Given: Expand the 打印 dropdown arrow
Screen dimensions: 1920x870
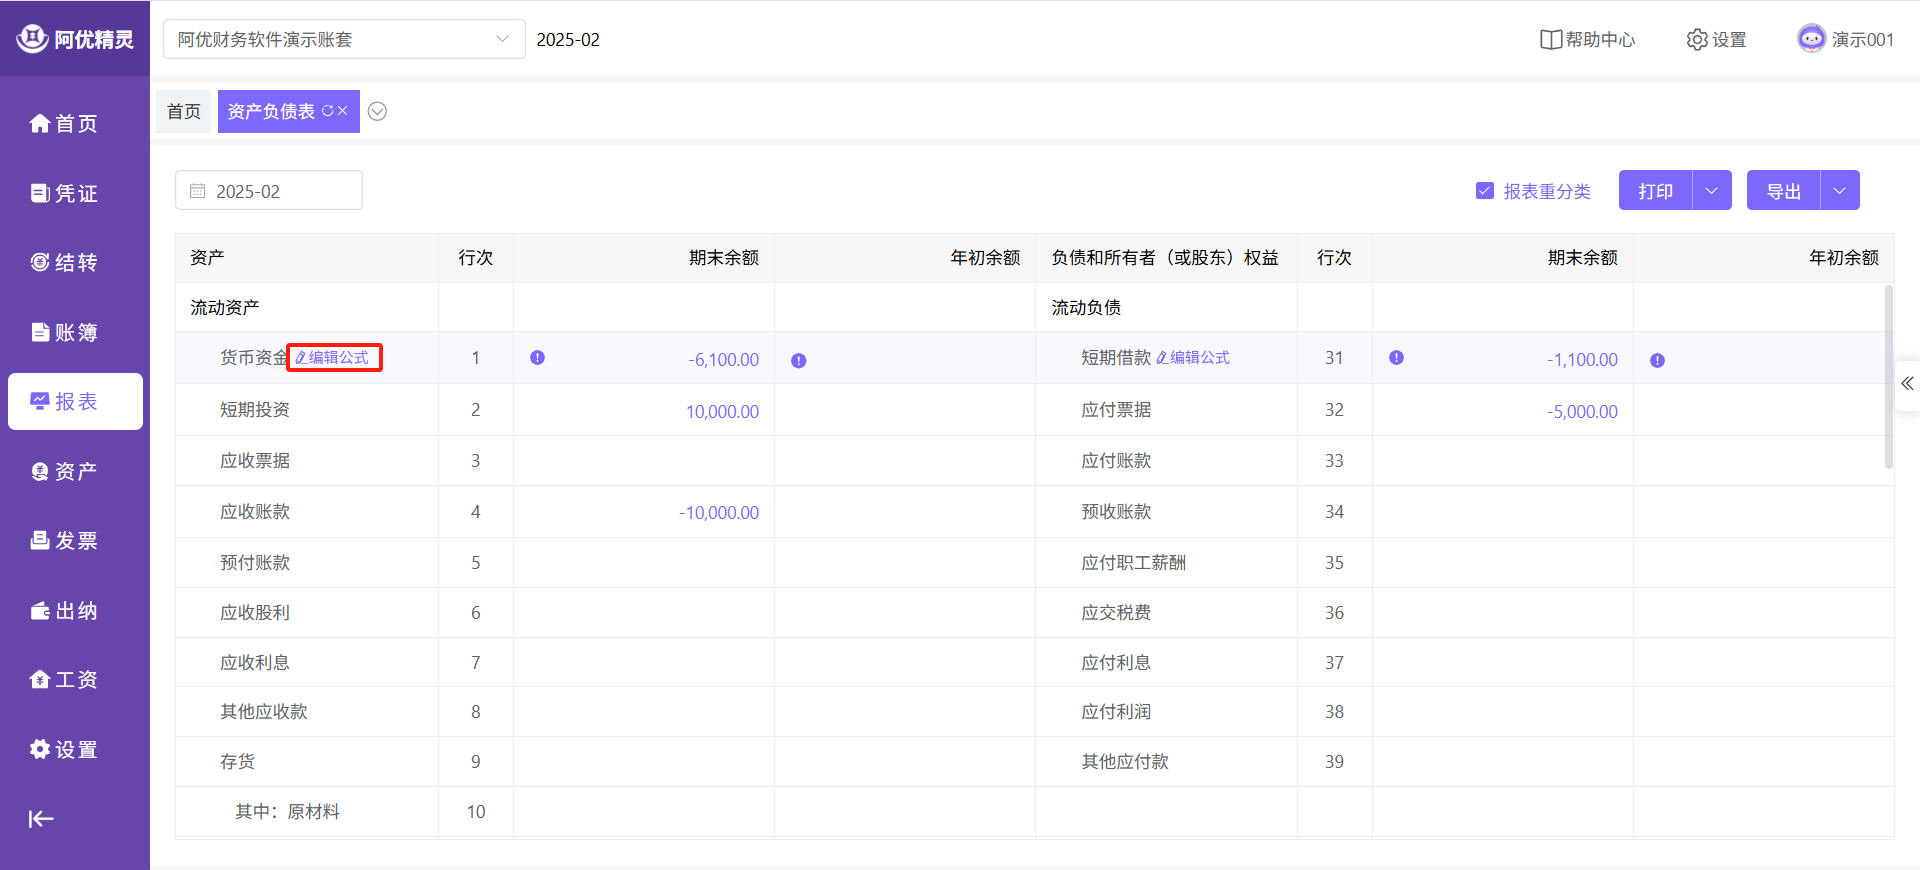Looking at the screenshot, I should tap(1712, 191).
